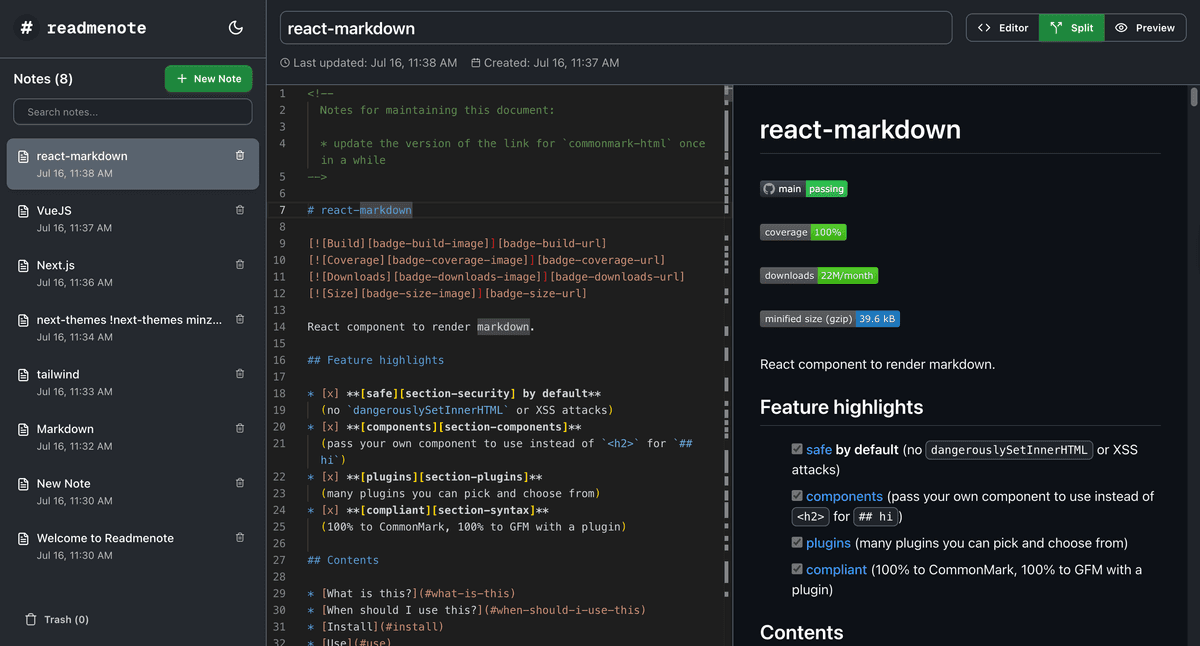Toggle the 'components' checkbox in preview
Screen dimensions: 1200x646
pyautogui.click(x=797, y=496)
